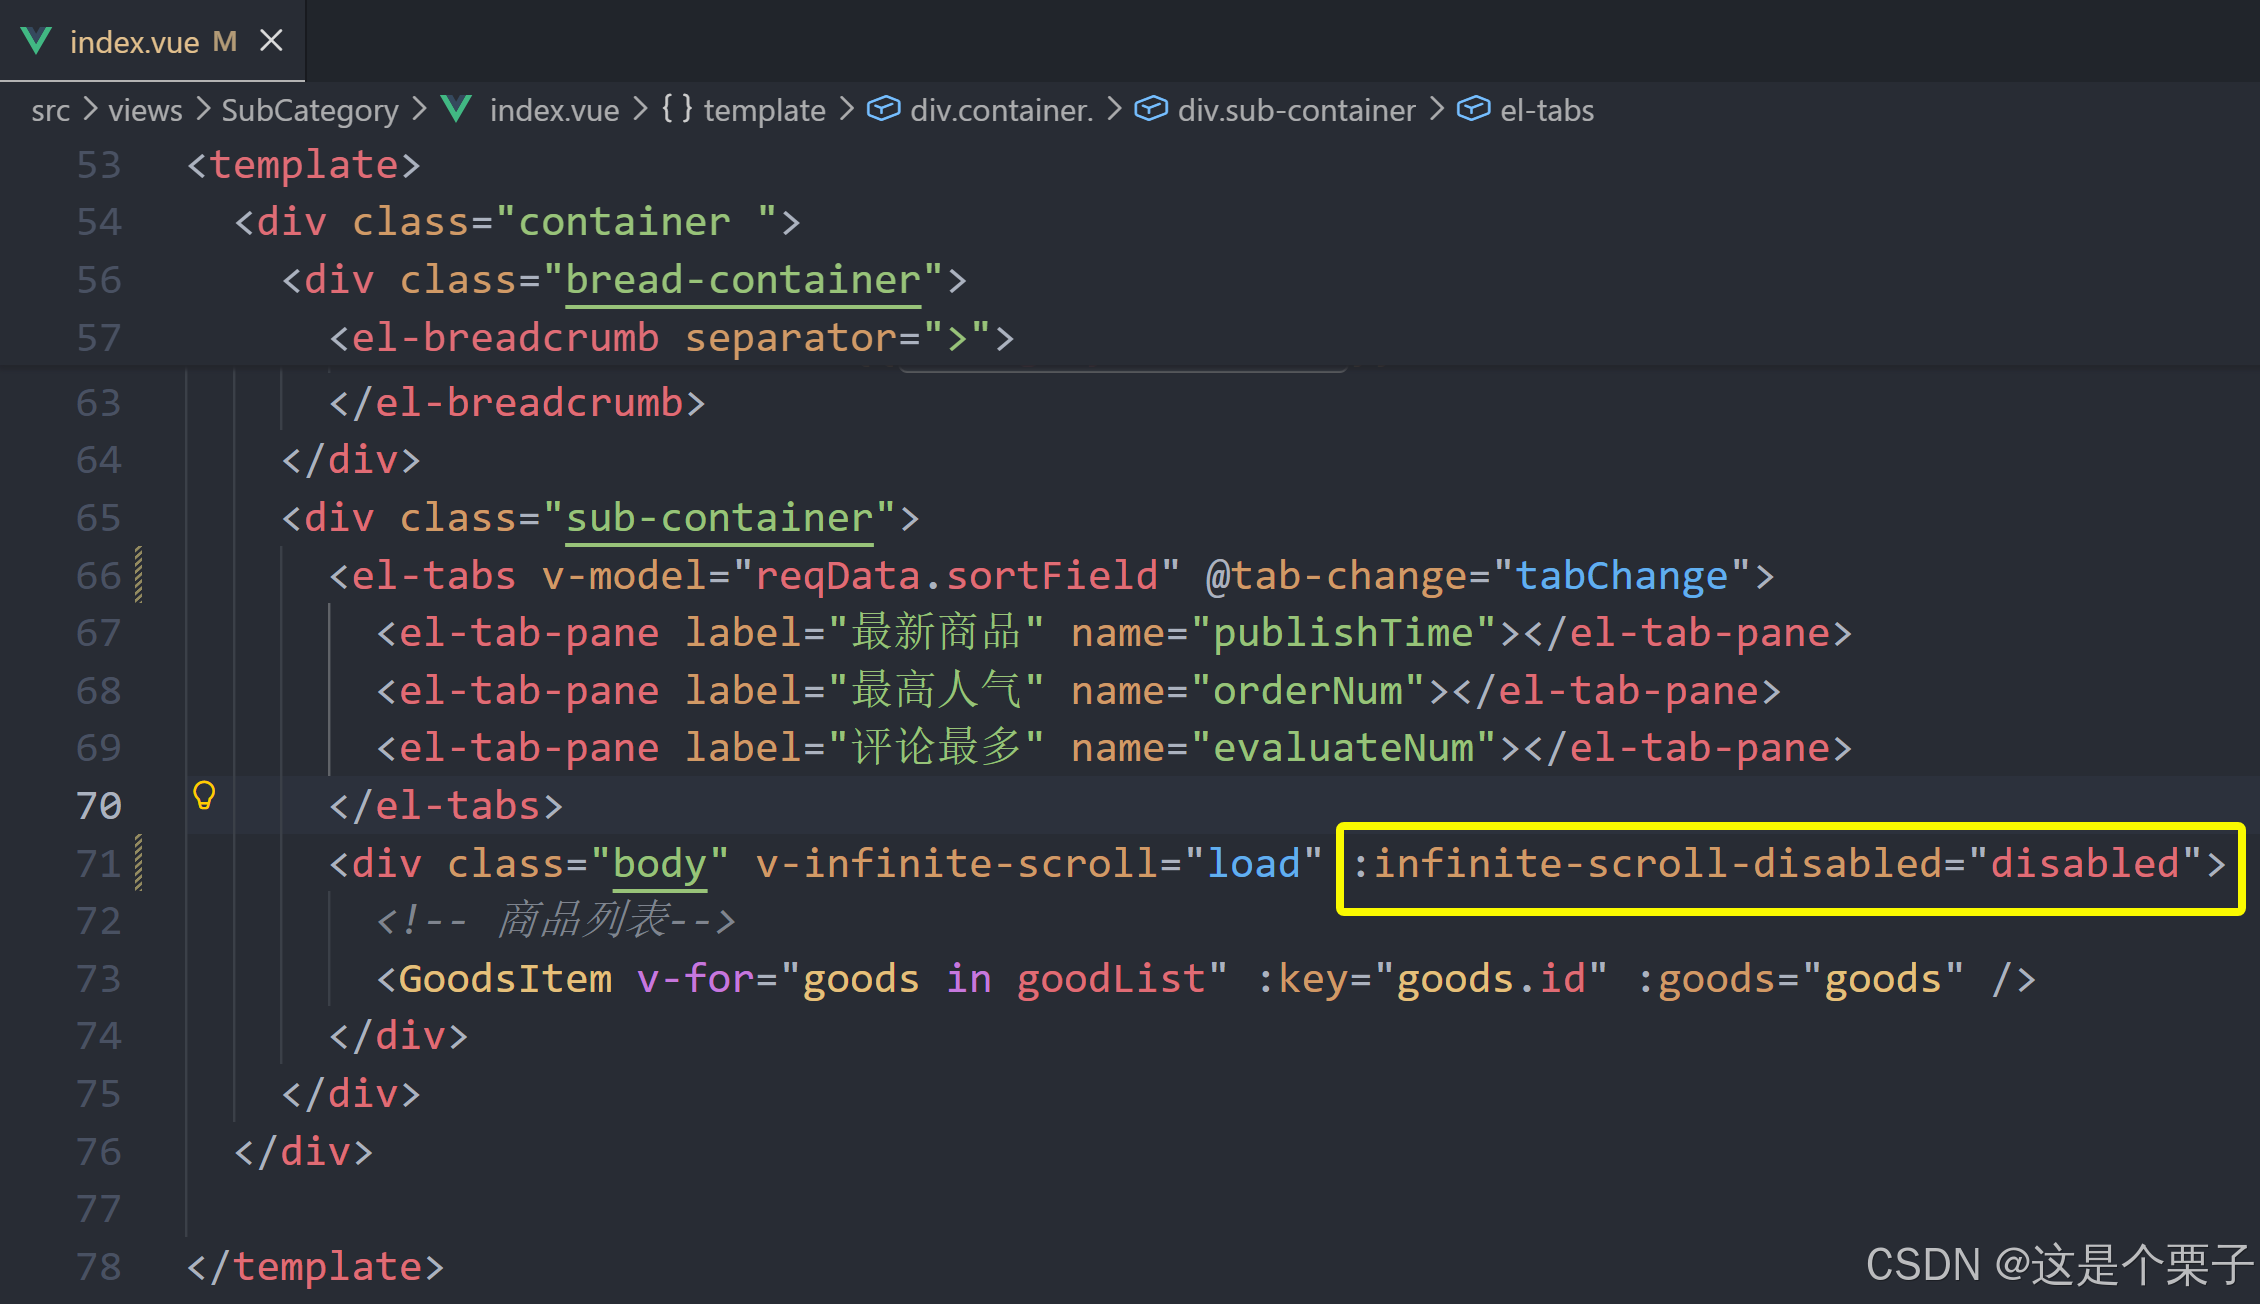Click Vue icon beside index.vue breadcrumb
This screenshot has height=1304, width=2260.
[457, 109]
